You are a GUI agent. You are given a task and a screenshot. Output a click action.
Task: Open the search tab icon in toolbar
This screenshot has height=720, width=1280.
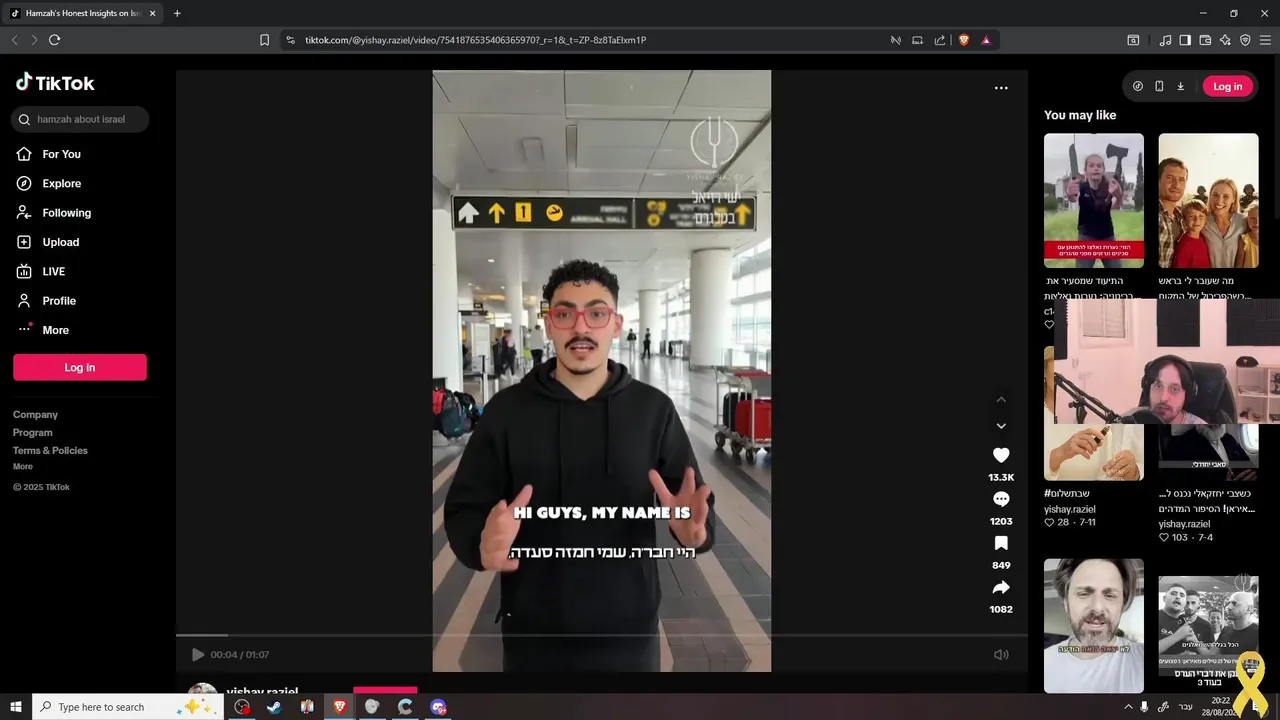(1133, 40)
